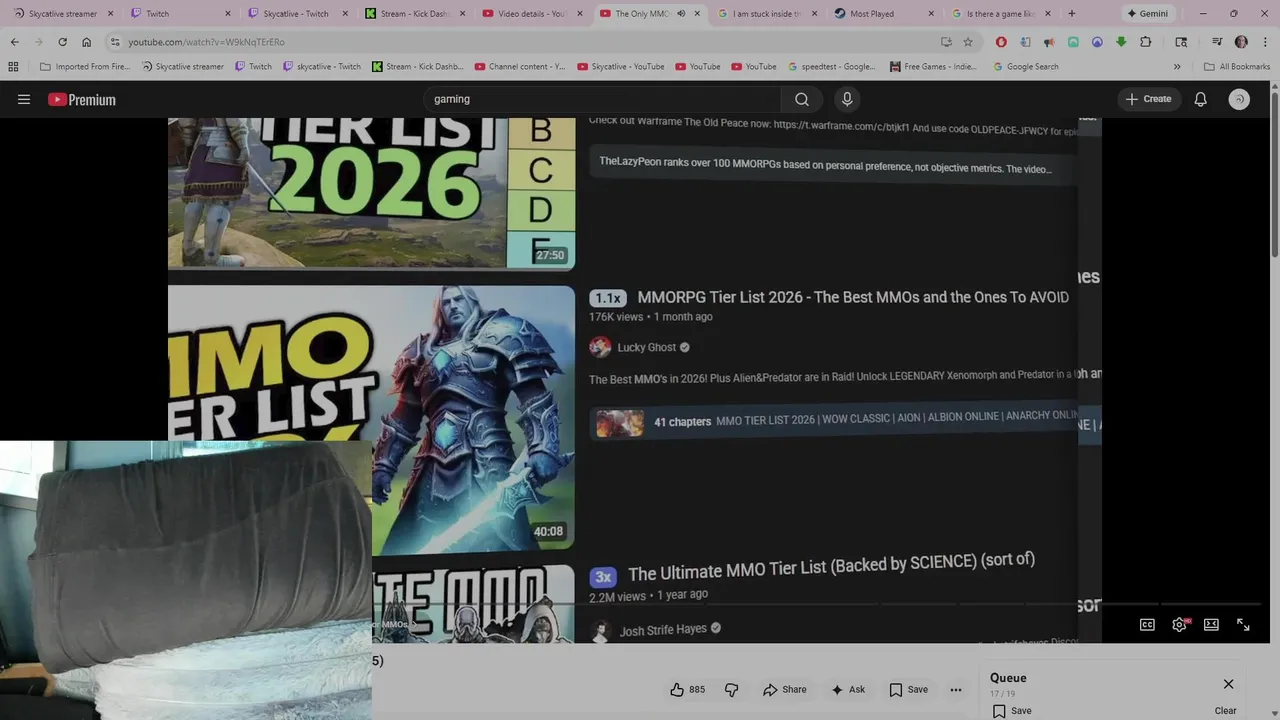Screen dimensions: 1280x720
Task: Click the search magnifier button
Action: [x=802, y=99]
